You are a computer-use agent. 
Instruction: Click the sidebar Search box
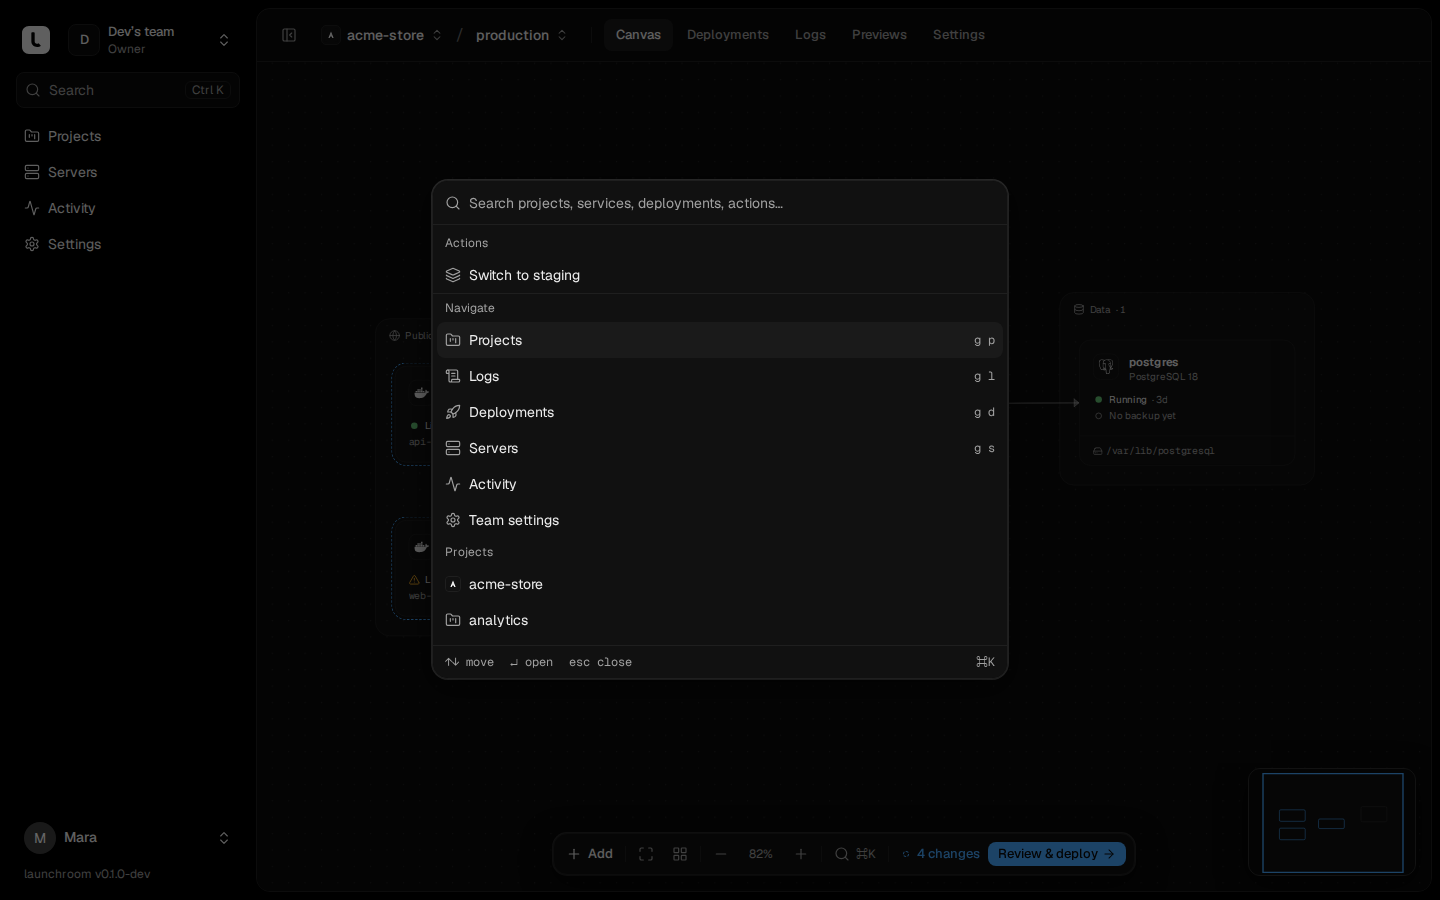point(128,90)
